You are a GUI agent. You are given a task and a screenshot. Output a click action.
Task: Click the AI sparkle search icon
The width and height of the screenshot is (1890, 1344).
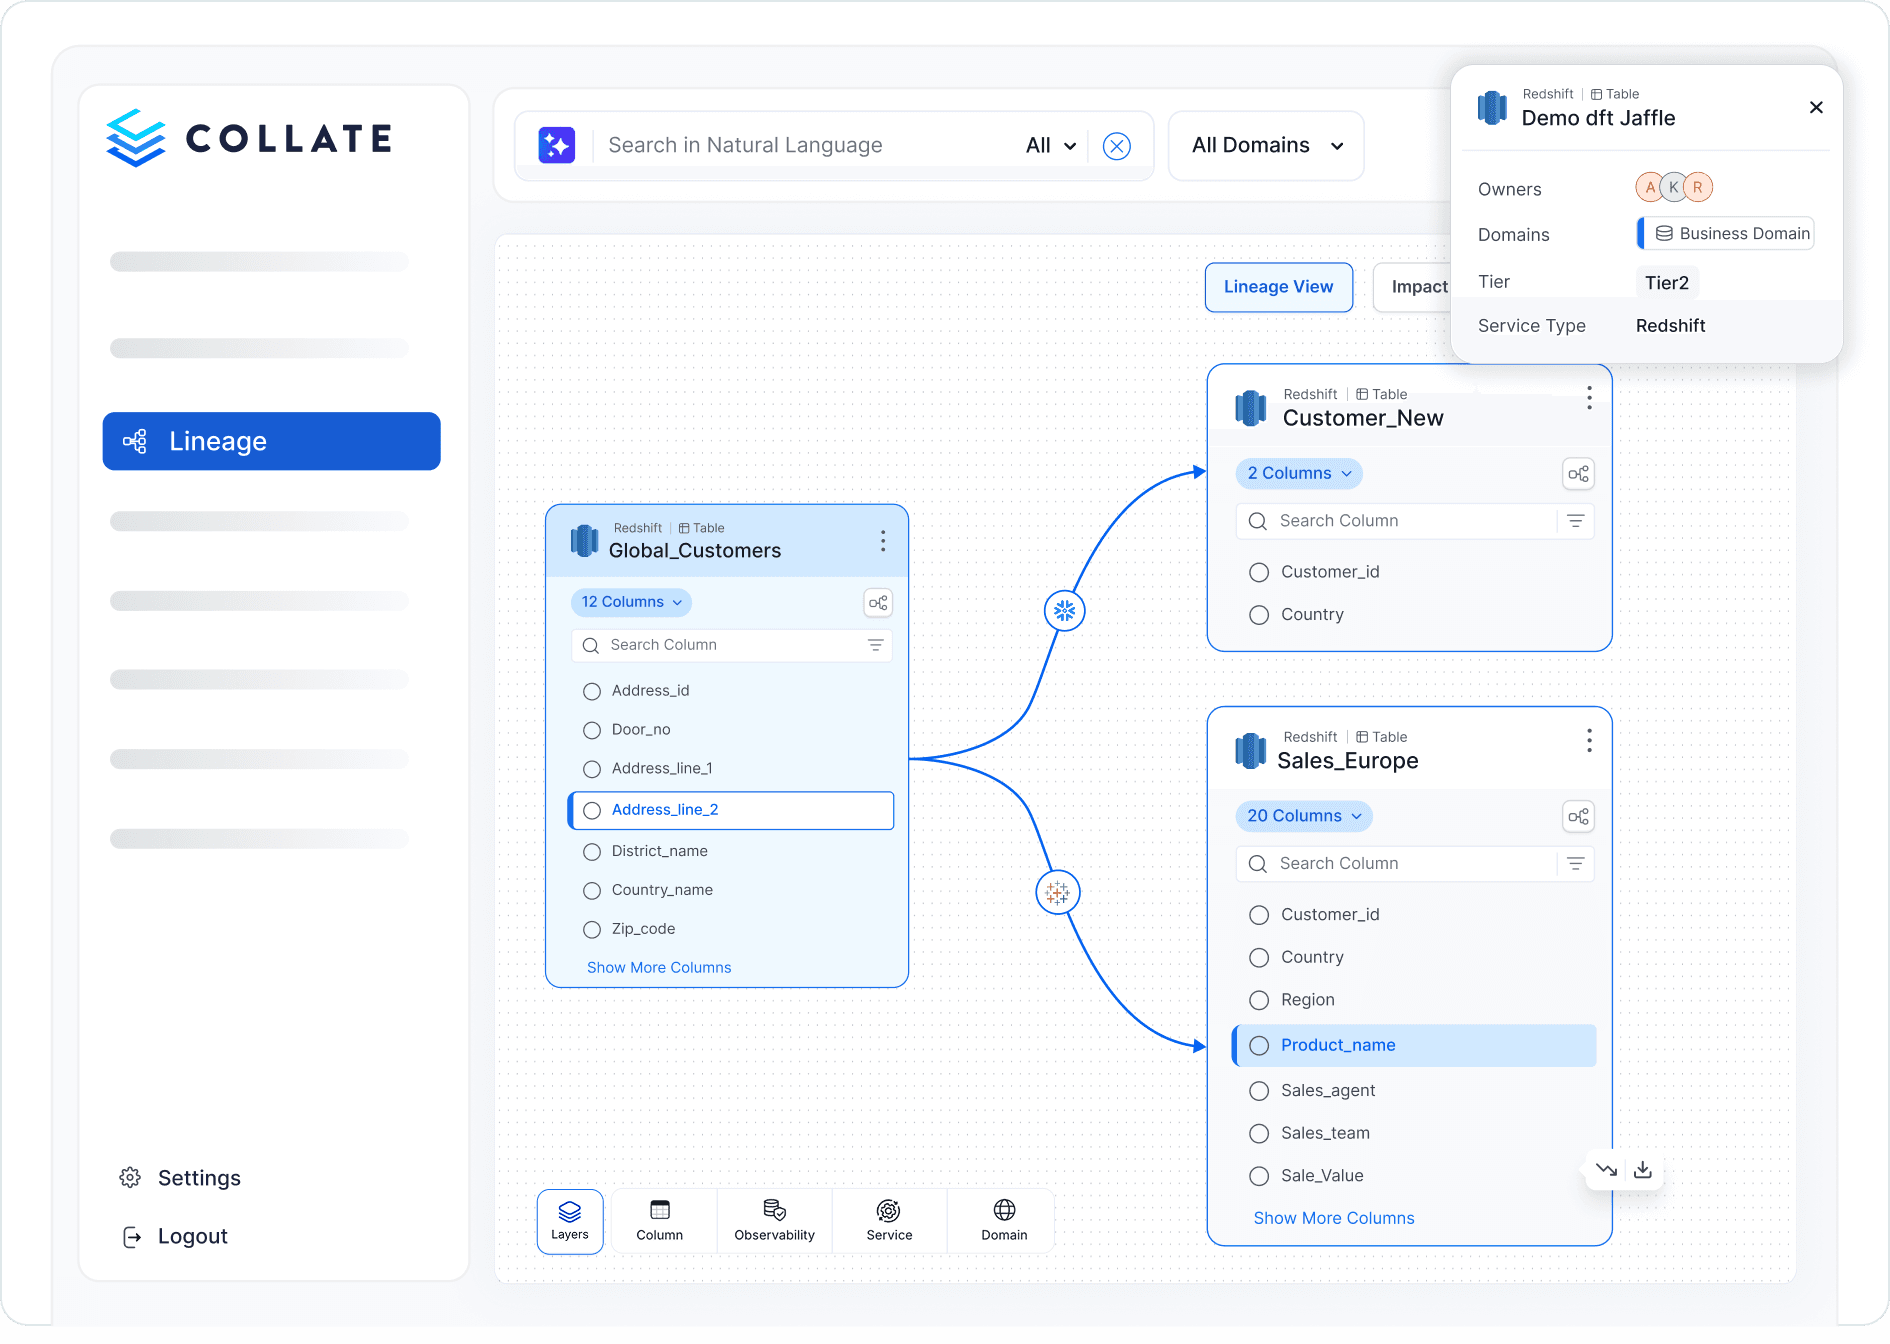click(x=556, y=145)
